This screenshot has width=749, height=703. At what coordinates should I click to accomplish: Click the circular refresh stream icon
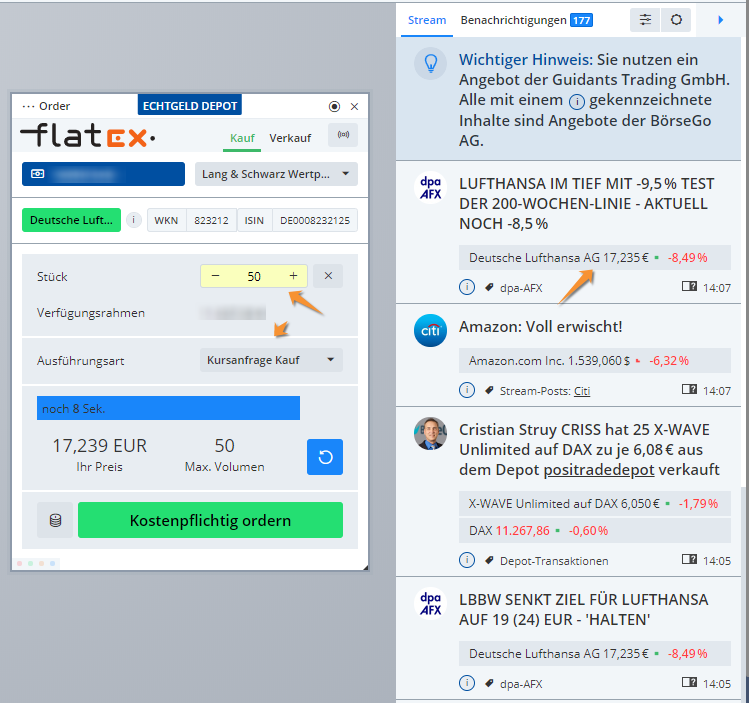click(x=676, y=20)
